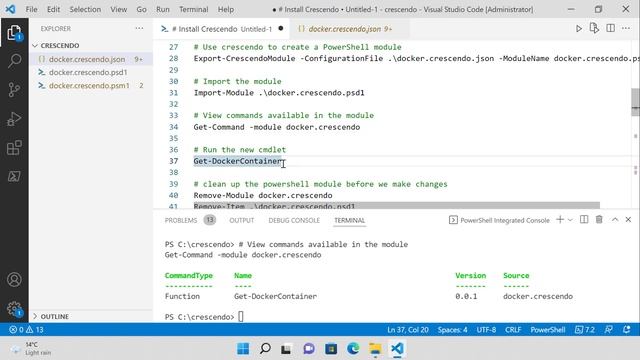Create a new terminal with plus icon
This screenshot has width=640, height=360.
[x=560, y=220]
